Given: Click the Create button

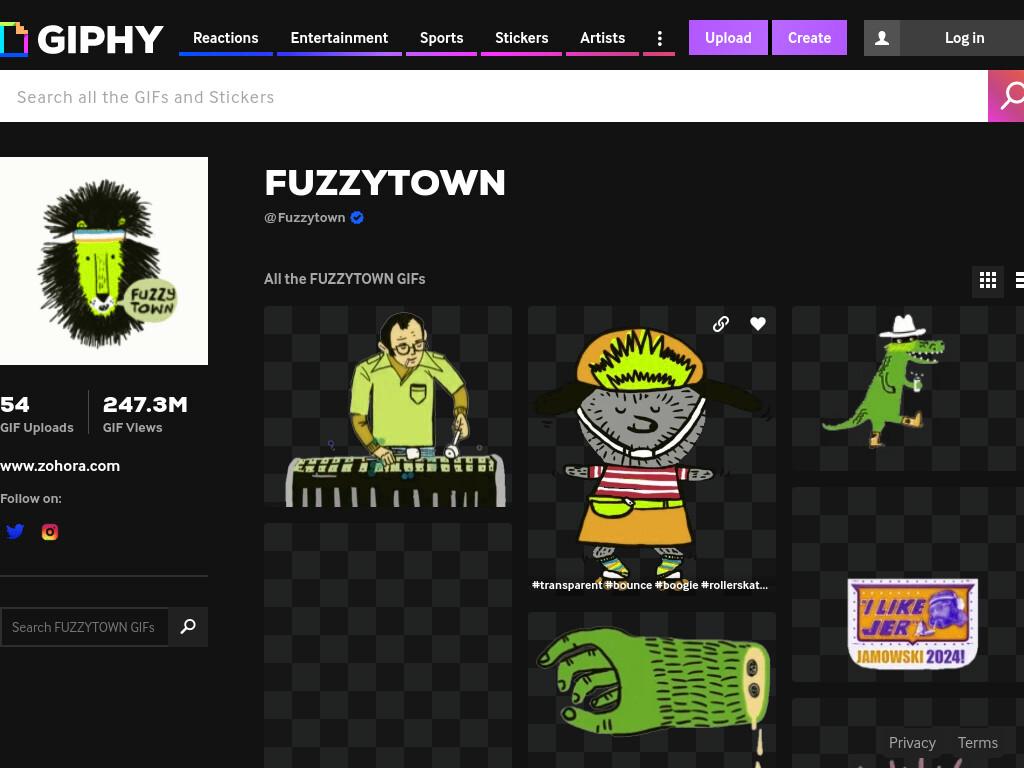Looking at the screenshot, I should click(x=809, y=38).
